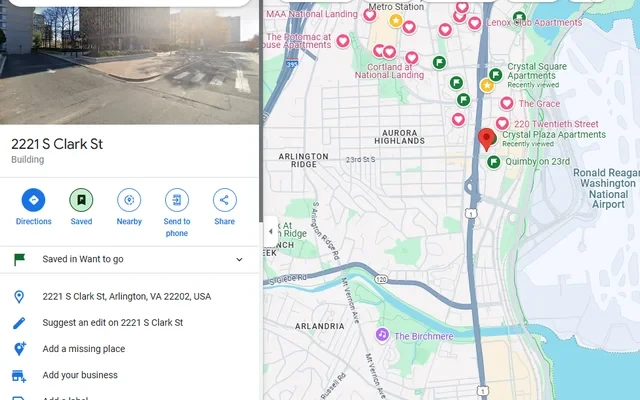The image size is (640, 400).
Task: Collapse the side panel arrow
Action: coord(270,231)
